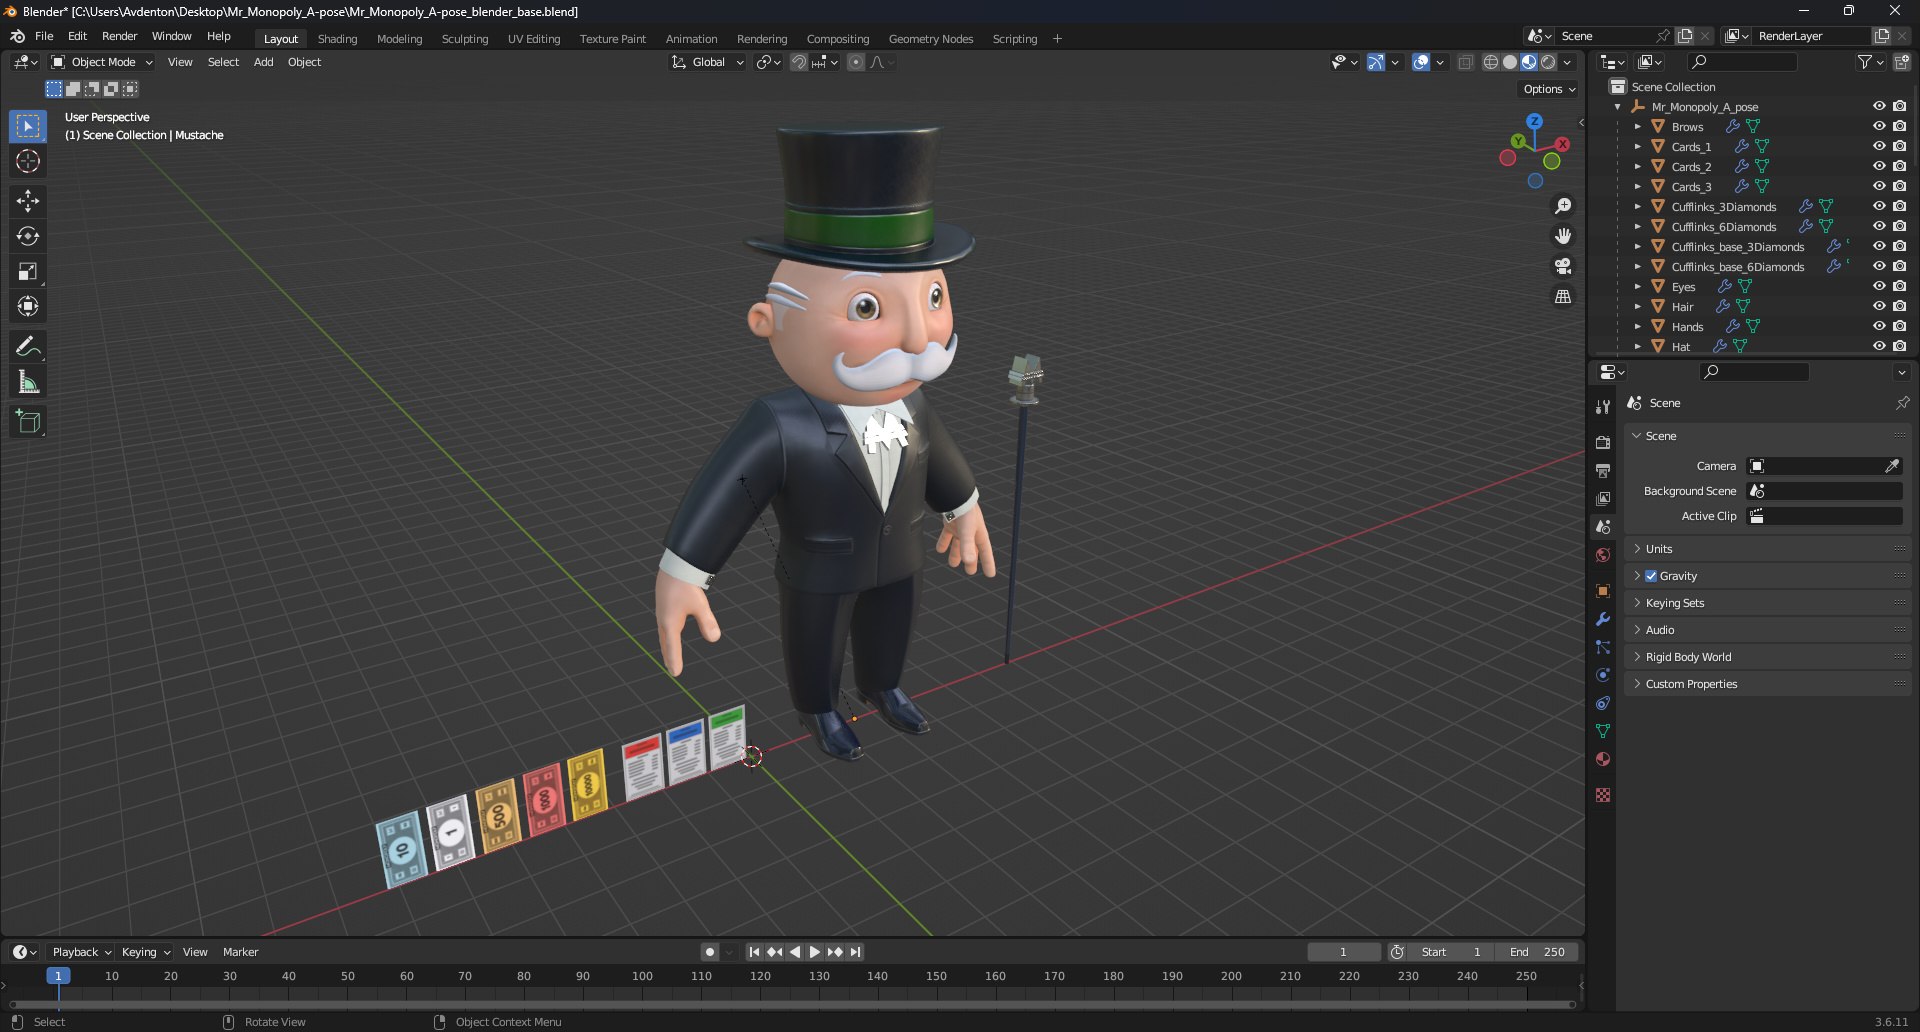Open the Physics properties tab
Image resolution: width=1920 pixels, height=1032 pixels.
tap(1603, 675)
